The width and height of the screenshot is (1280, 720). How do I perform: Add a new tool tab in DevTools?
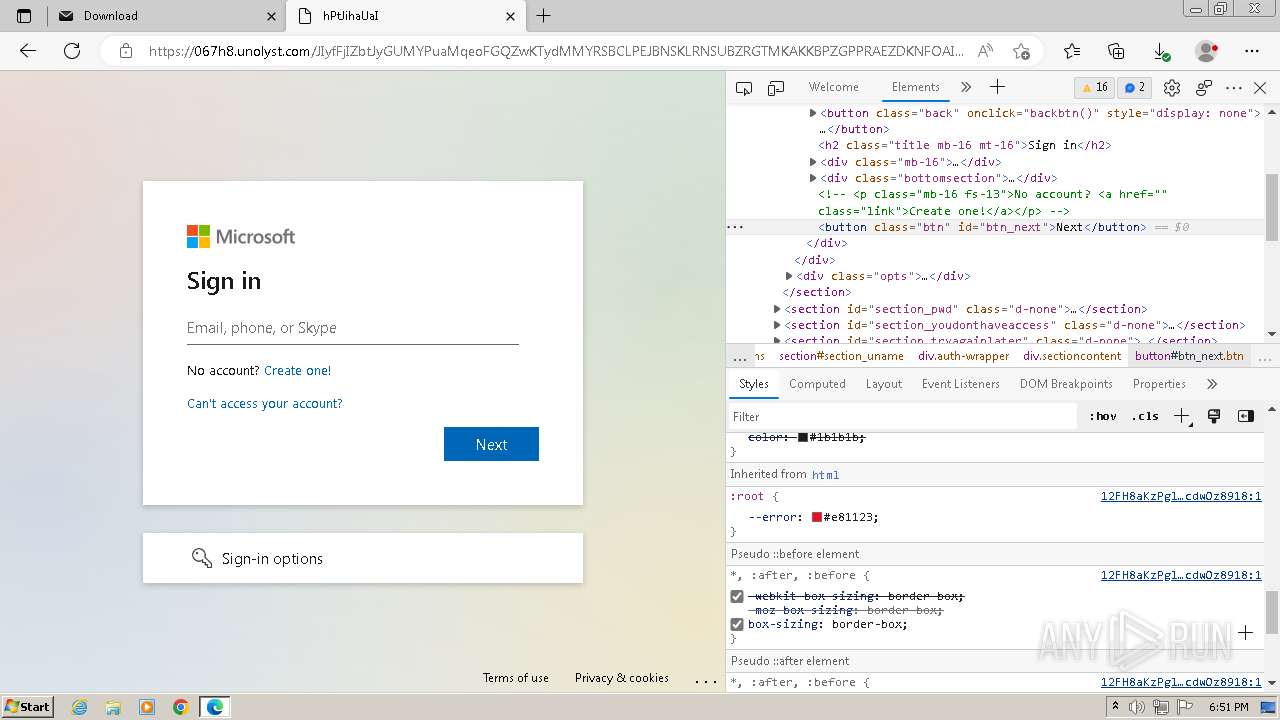coord(997,87)
